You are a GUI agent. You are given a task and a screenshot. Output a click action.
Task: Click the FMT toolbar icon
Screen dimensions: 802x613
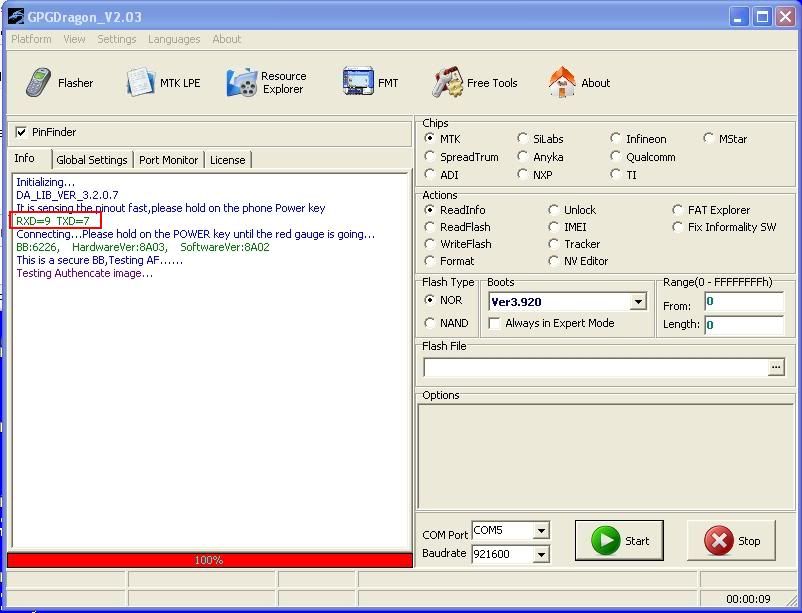coord(357,83)
